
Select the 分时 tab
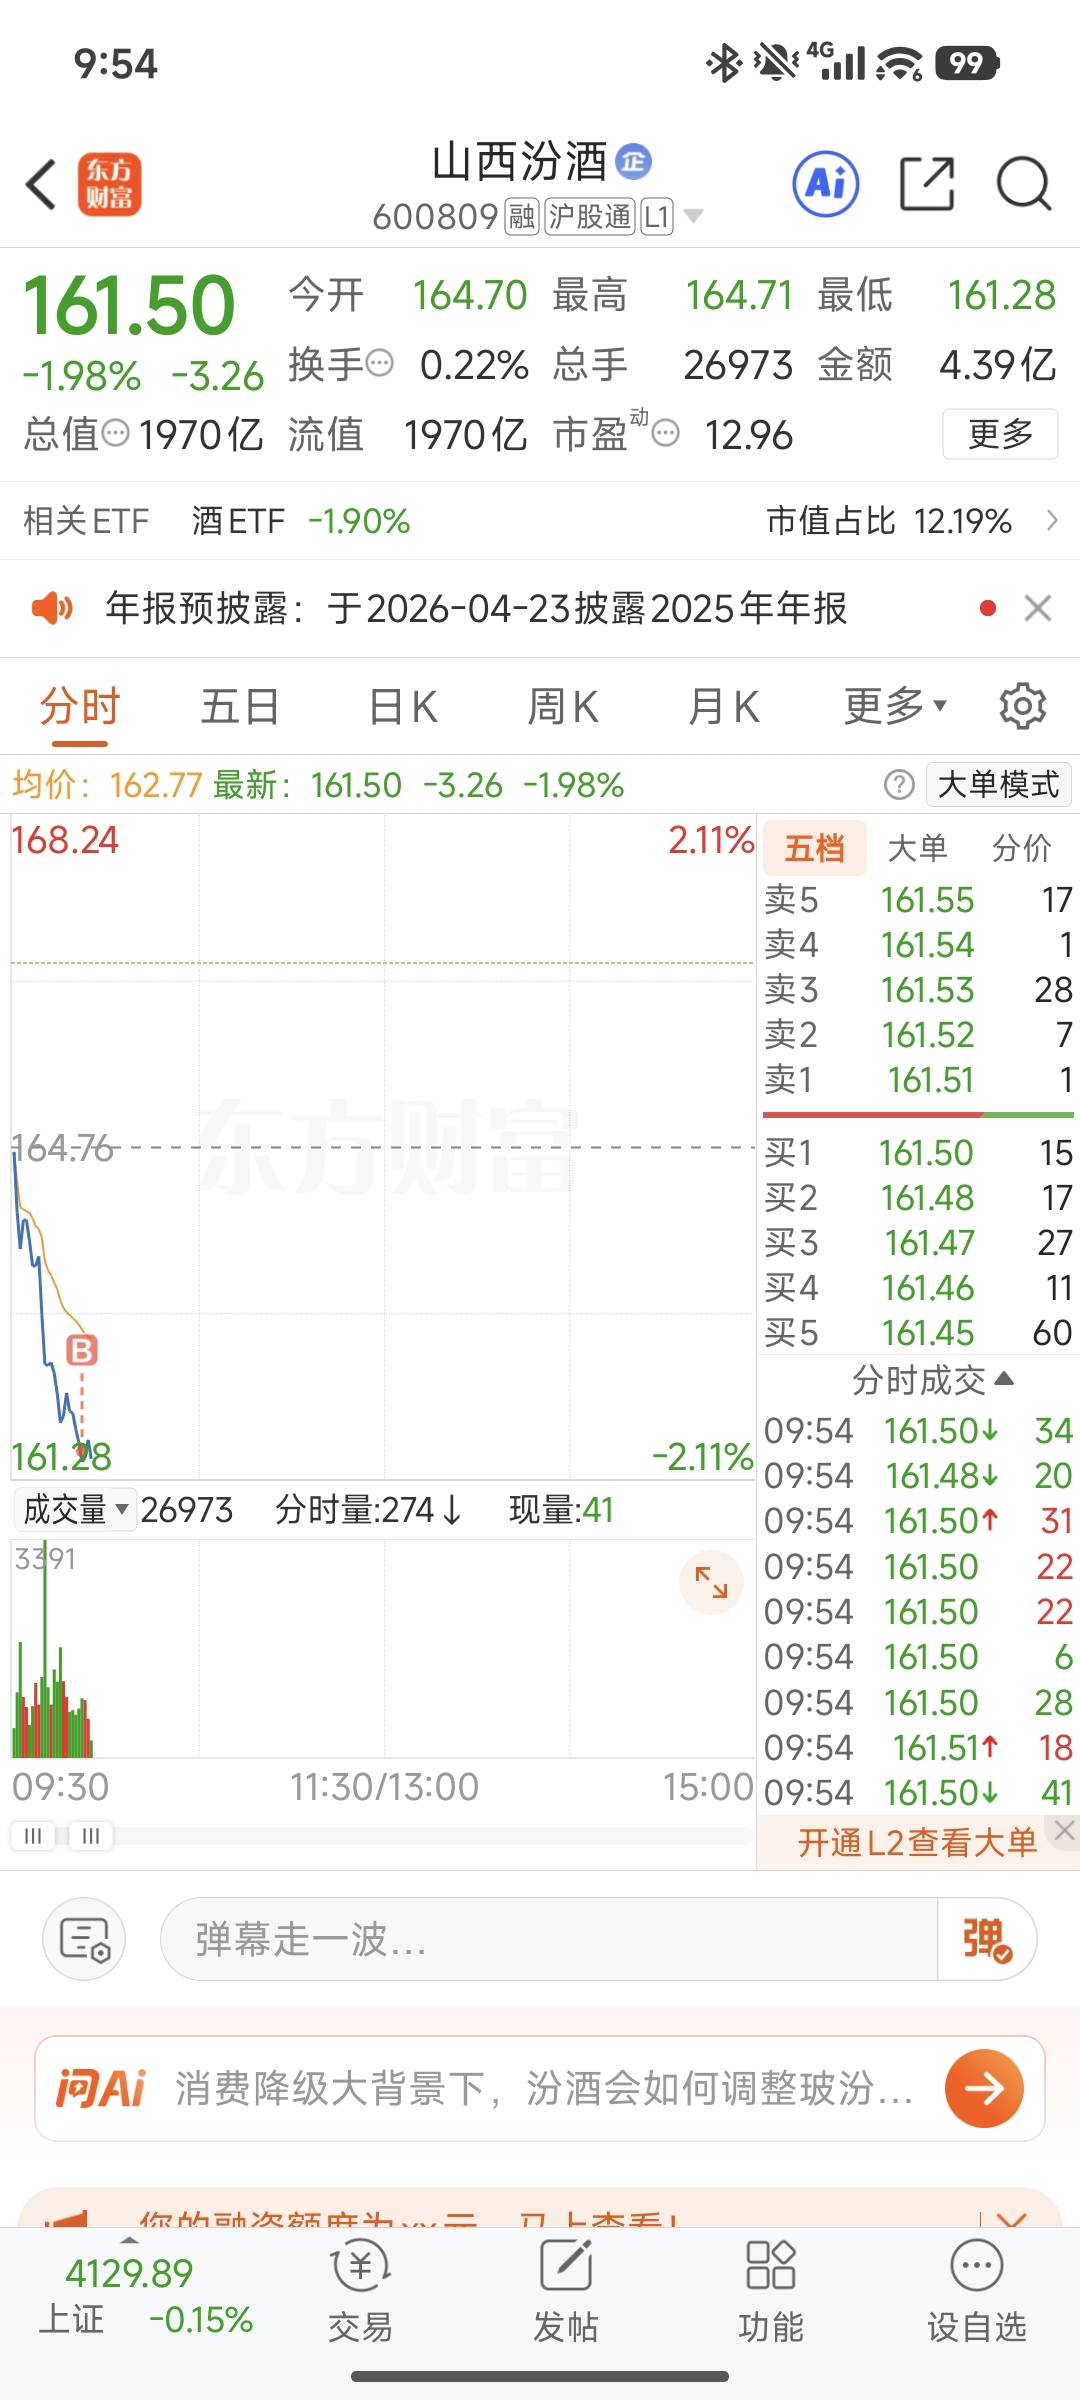[x=80, y=706]
